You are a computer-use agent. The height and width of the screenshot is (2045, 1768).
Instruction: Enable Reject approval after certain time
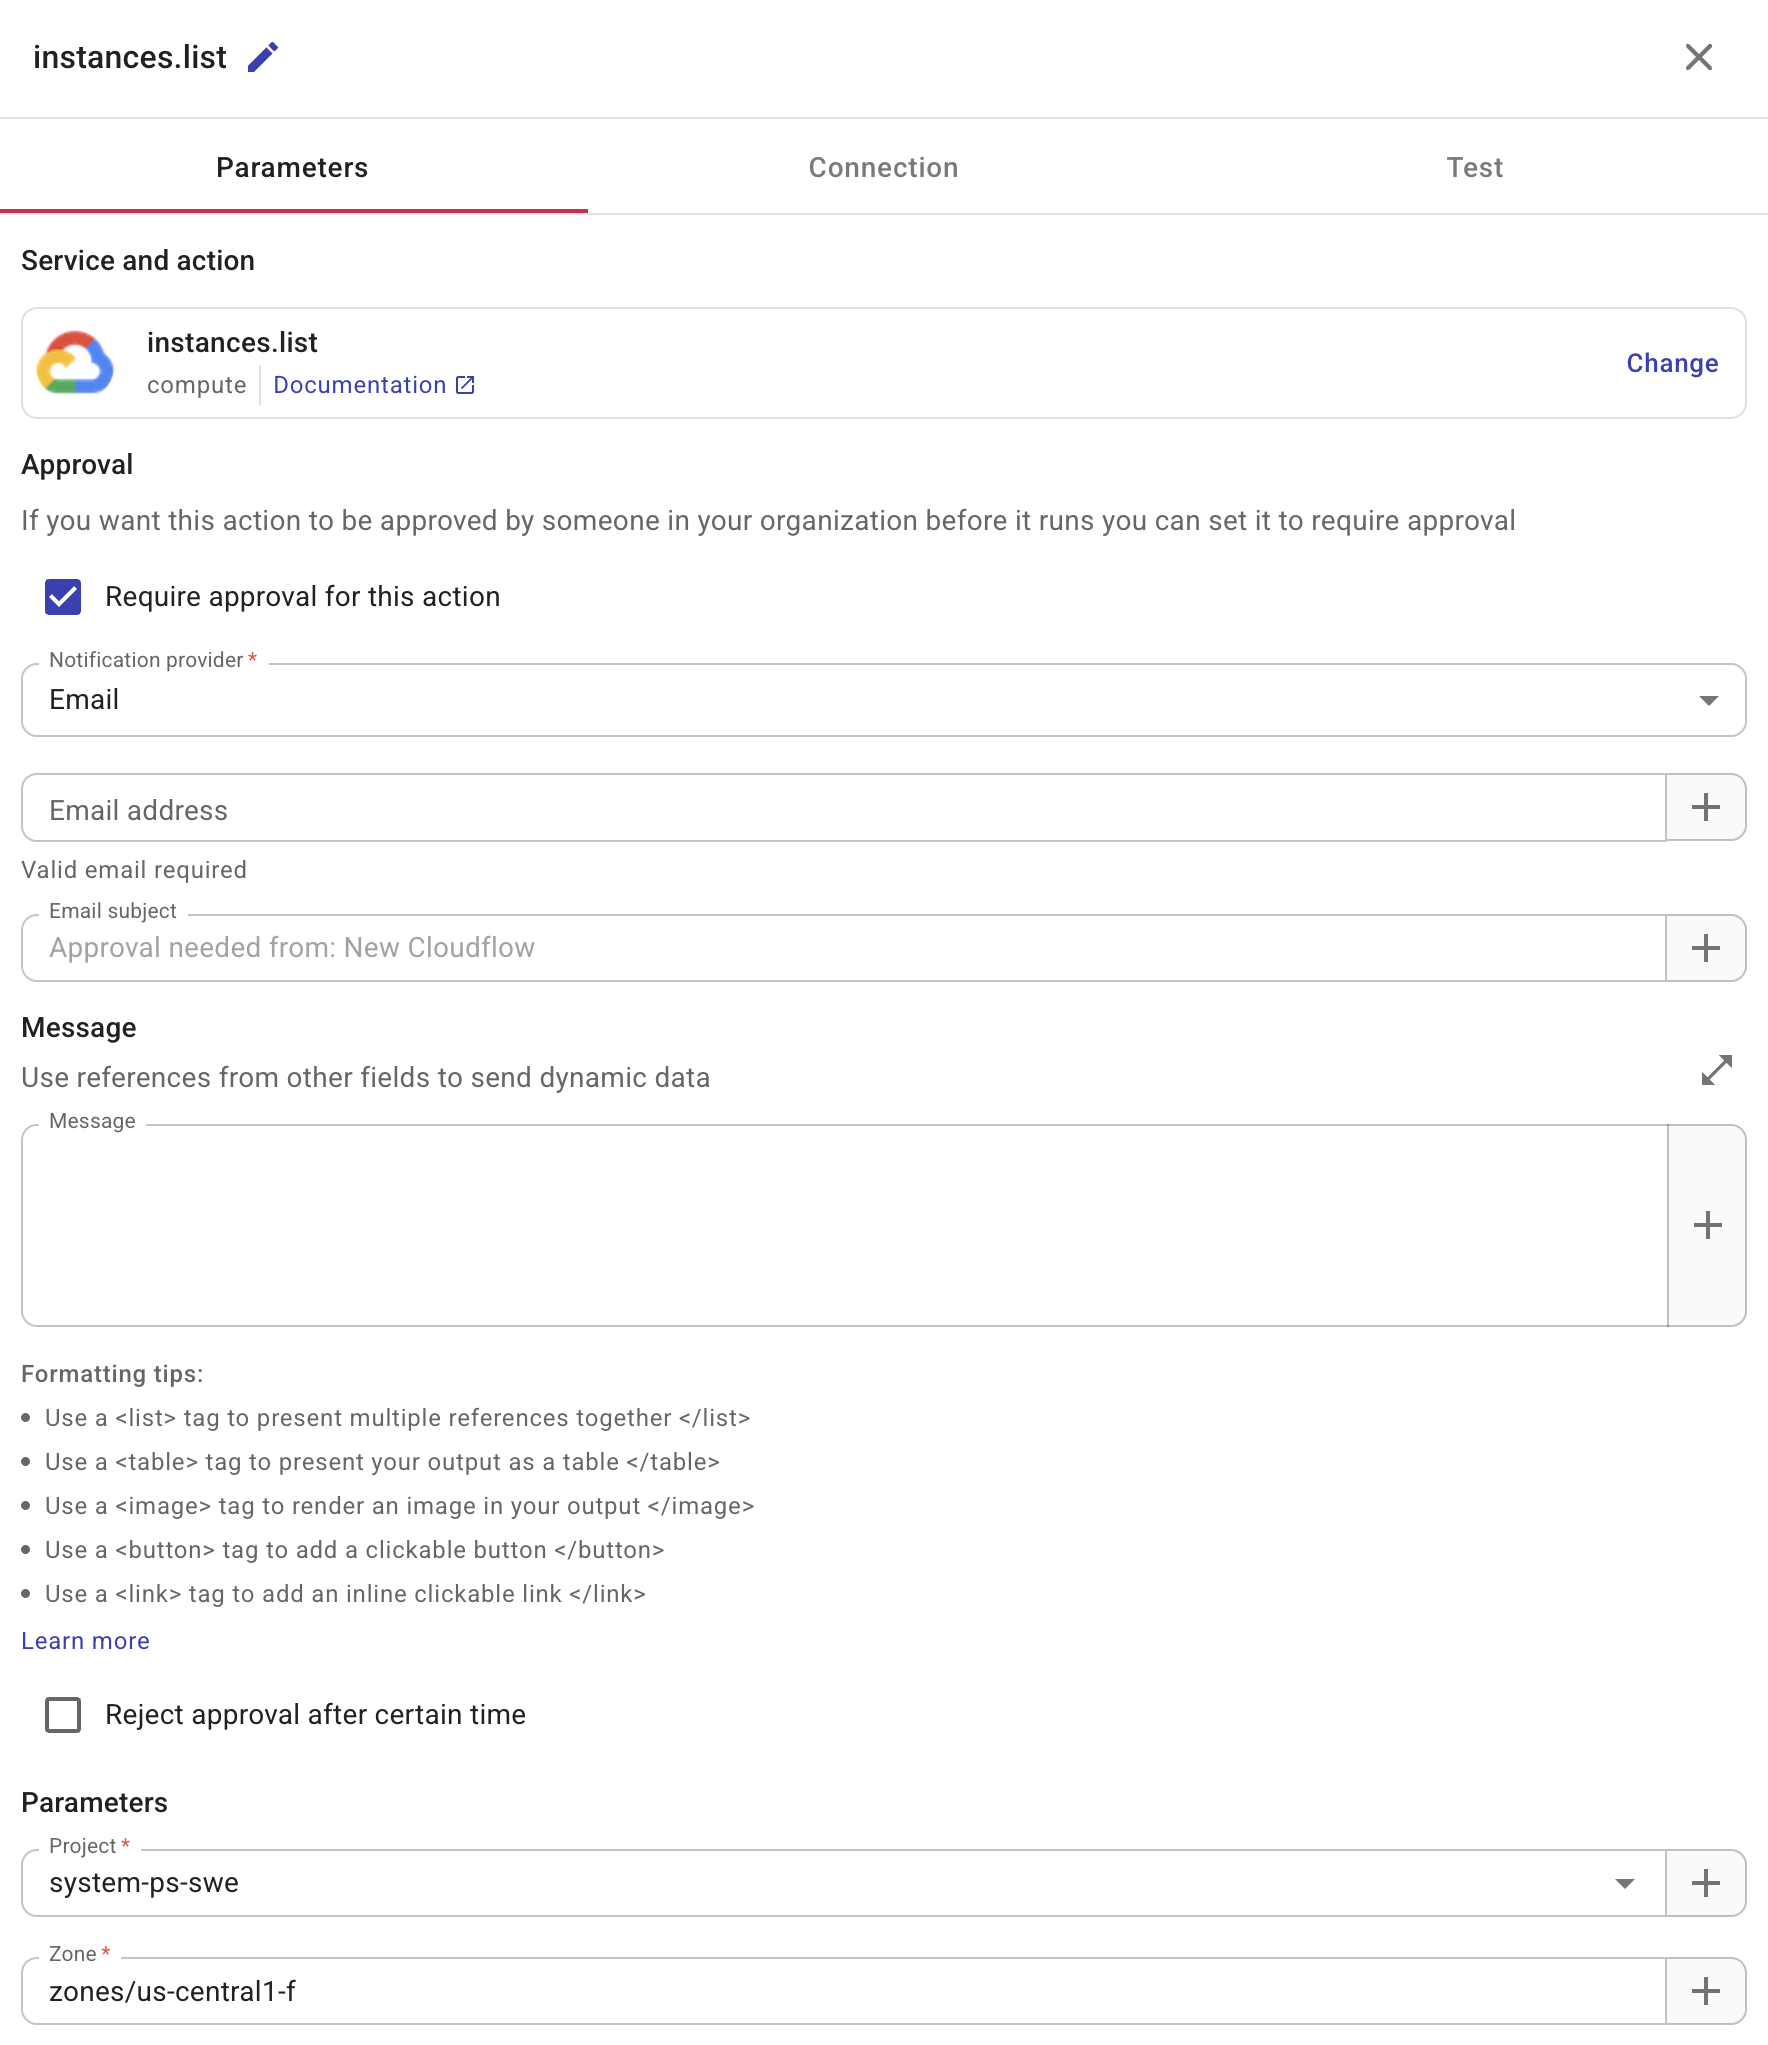(x=63, y=1715)
